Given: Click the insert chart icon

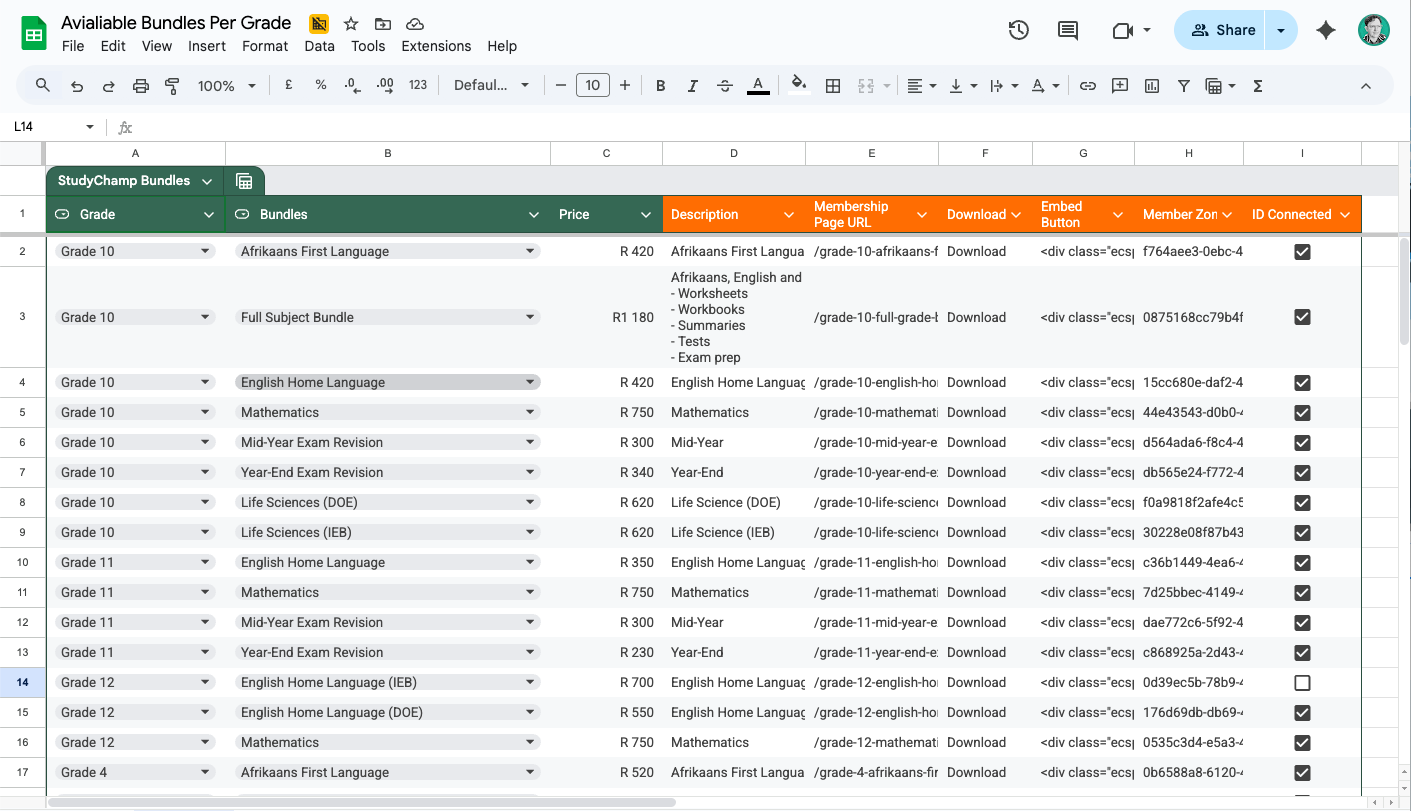Looking at the screenshot, I should (1152, 86).
